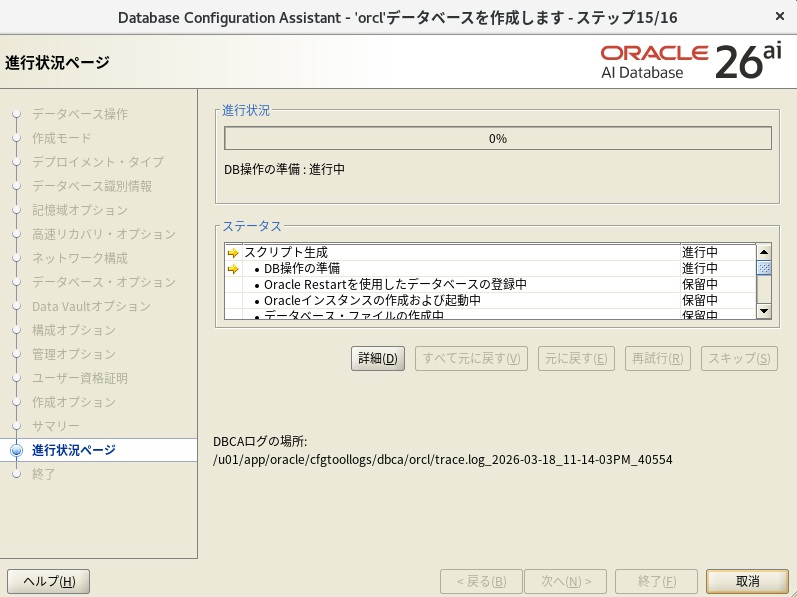This screenshot has width=797, height=597.
Task: Click すべて元に戻す(V) button
Action: 471,359
